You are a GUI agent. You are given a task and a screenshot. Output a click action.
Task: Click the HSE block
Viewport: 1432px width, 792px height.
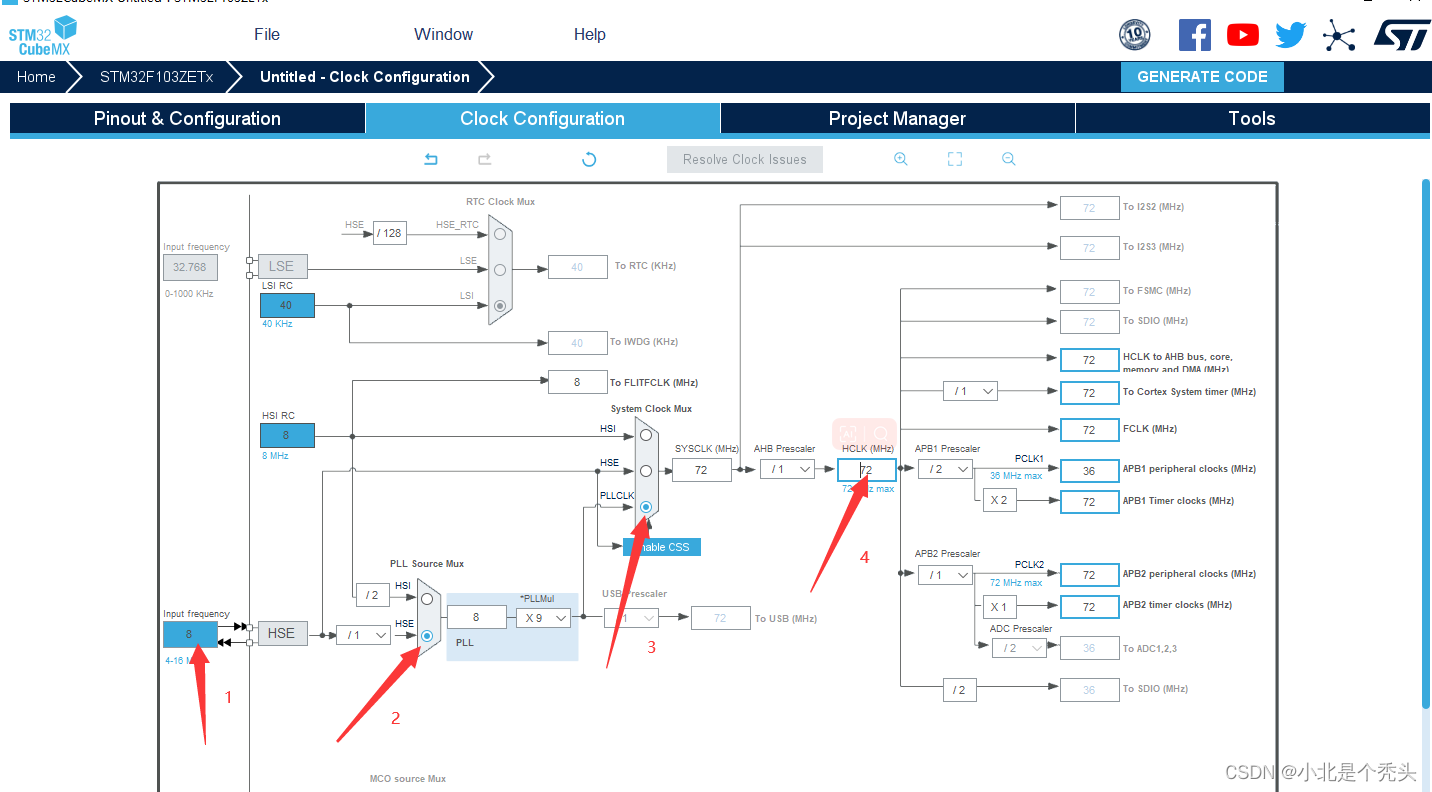click(282, 633)
